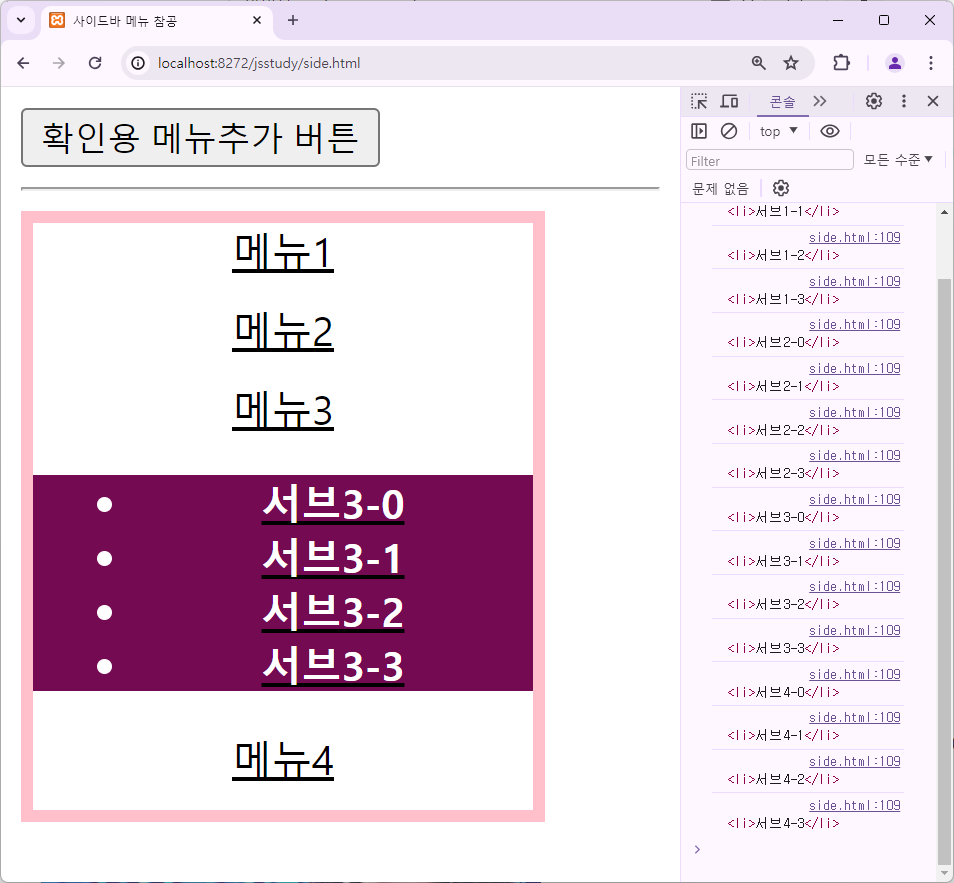Open the Chrome three-dot menu

[x=931, y=63]
